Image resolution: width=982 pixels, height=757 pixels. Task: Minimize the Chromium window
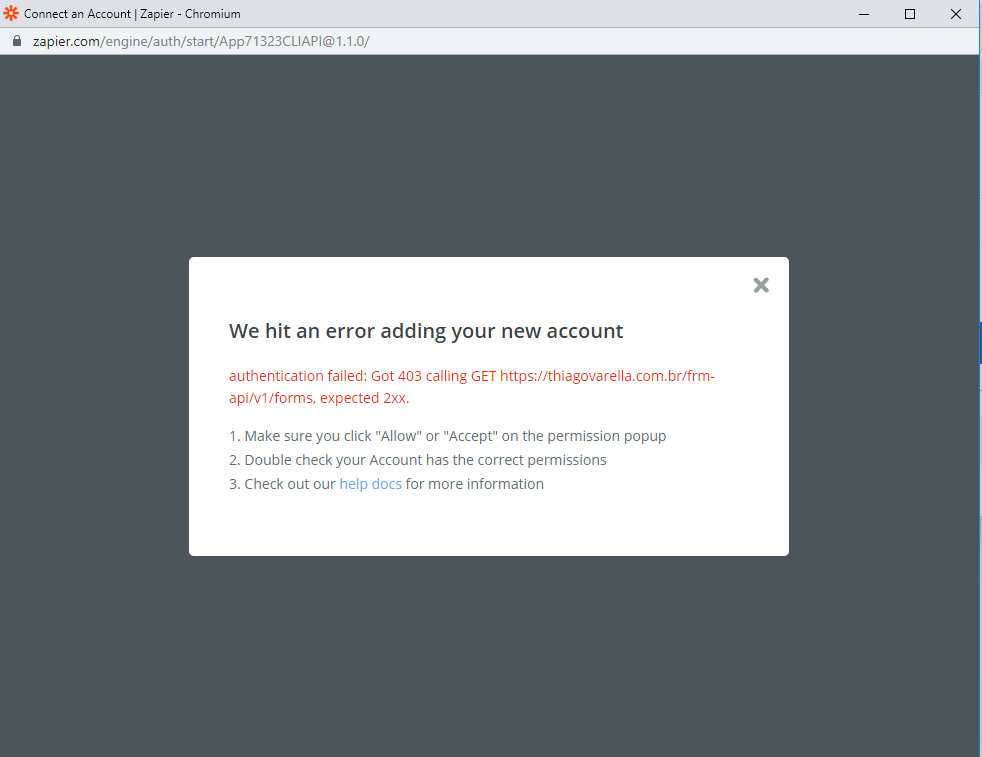coord(864,14)
